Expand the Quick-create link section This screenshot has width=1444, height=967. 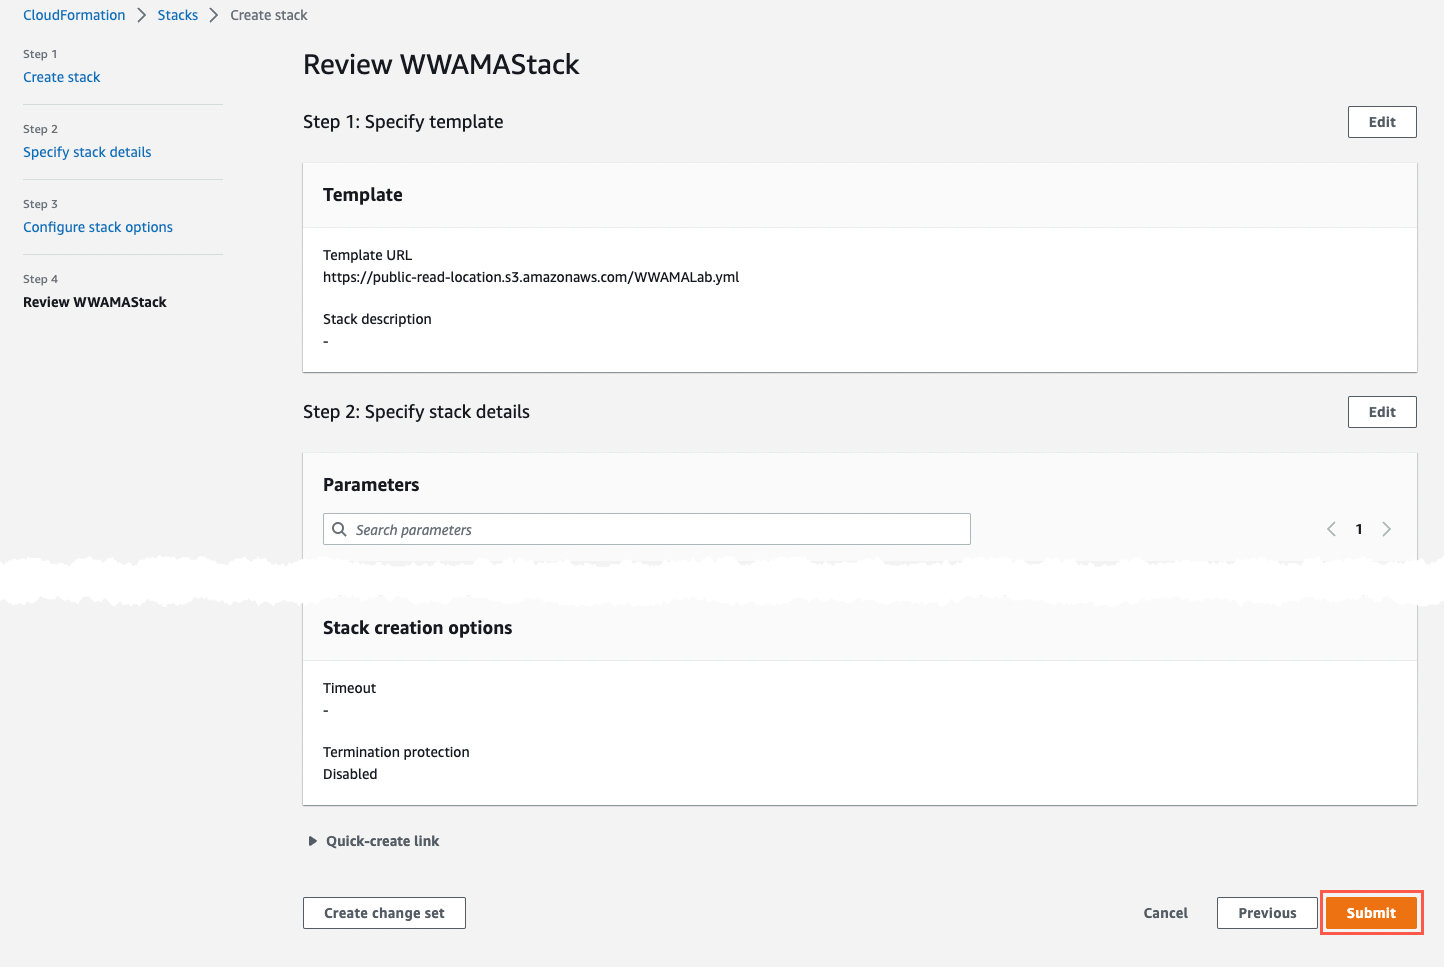(x=373, y=841)
